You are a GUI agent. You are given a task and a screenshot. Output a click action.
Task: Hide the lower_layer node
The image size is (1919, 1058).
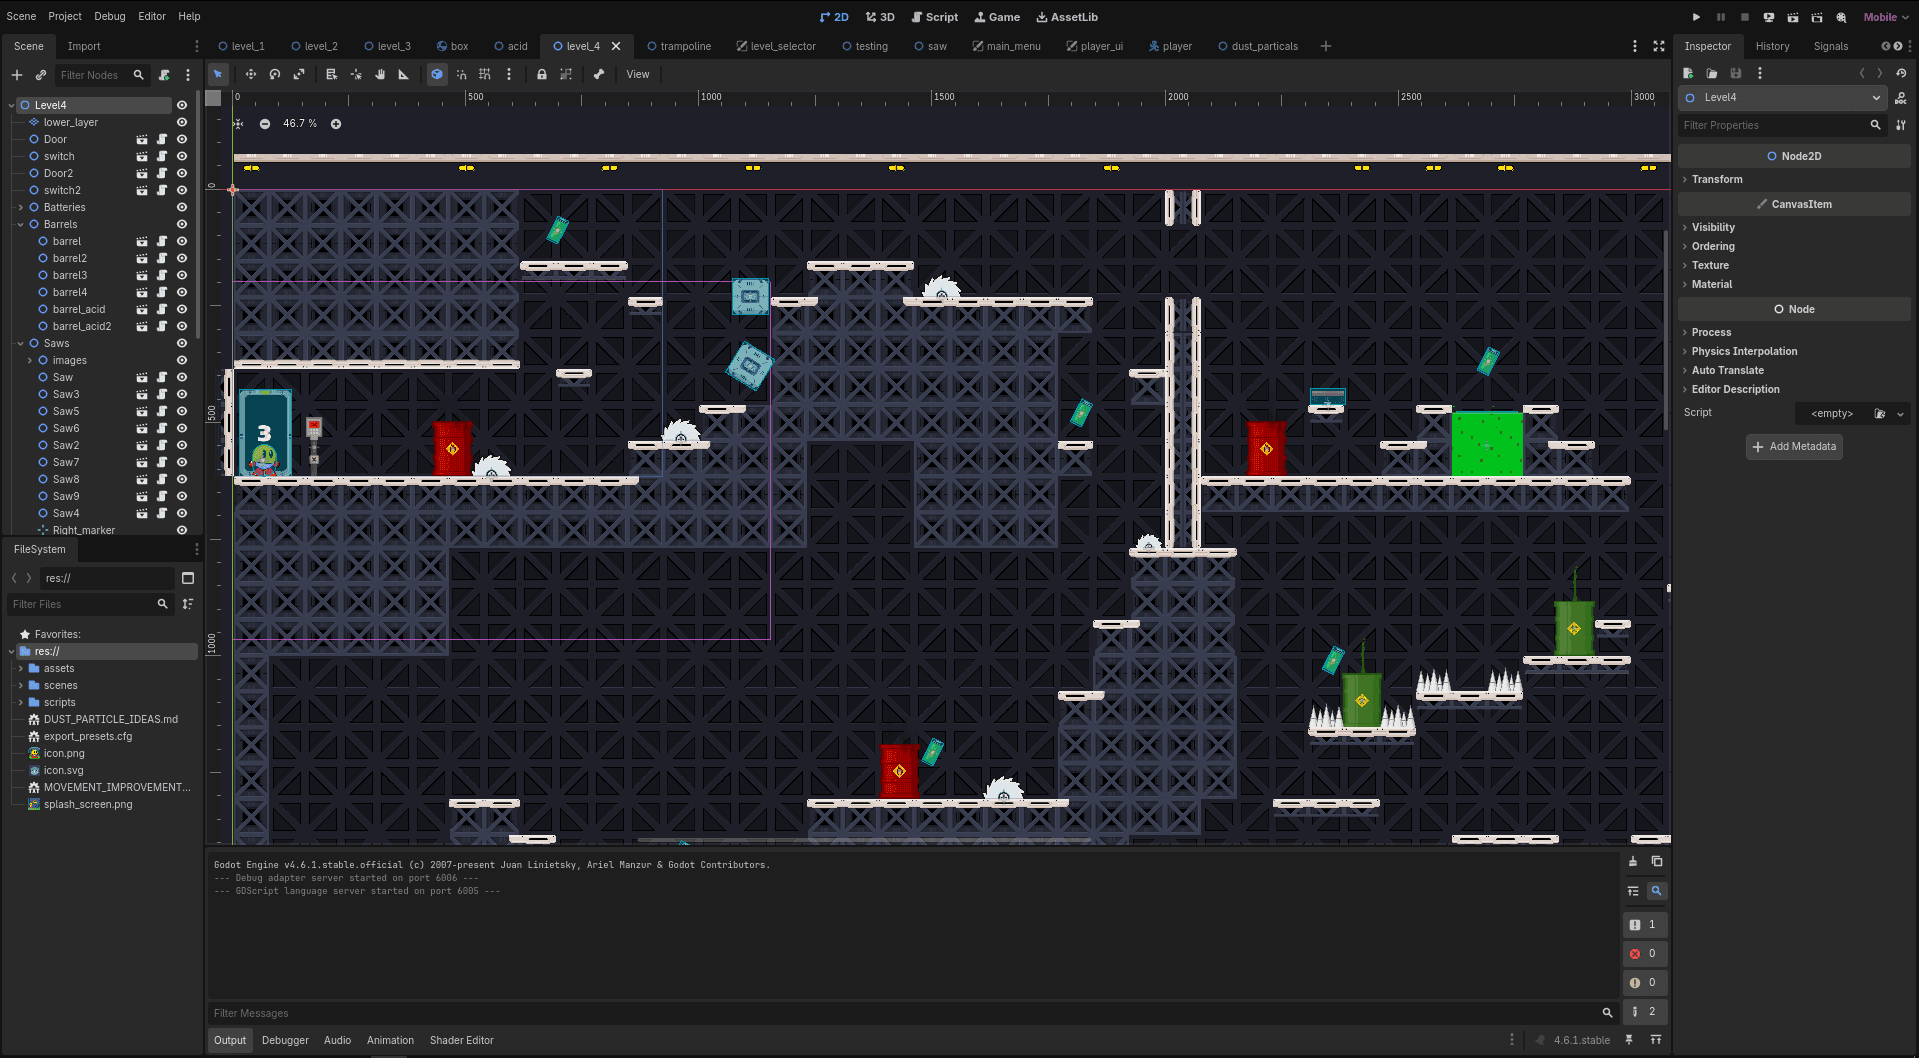(182, 122)
